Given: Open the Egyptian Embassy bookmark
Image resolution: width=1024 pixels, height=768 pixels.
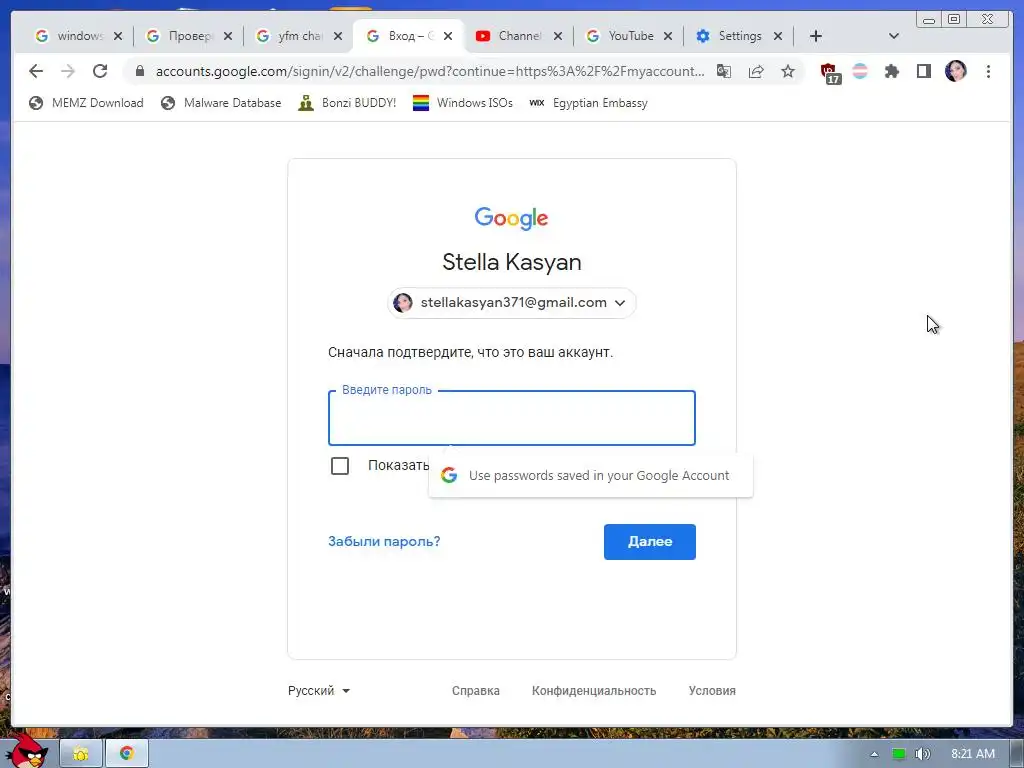Looking at the screenshot, I should click(x=588, y=103).
